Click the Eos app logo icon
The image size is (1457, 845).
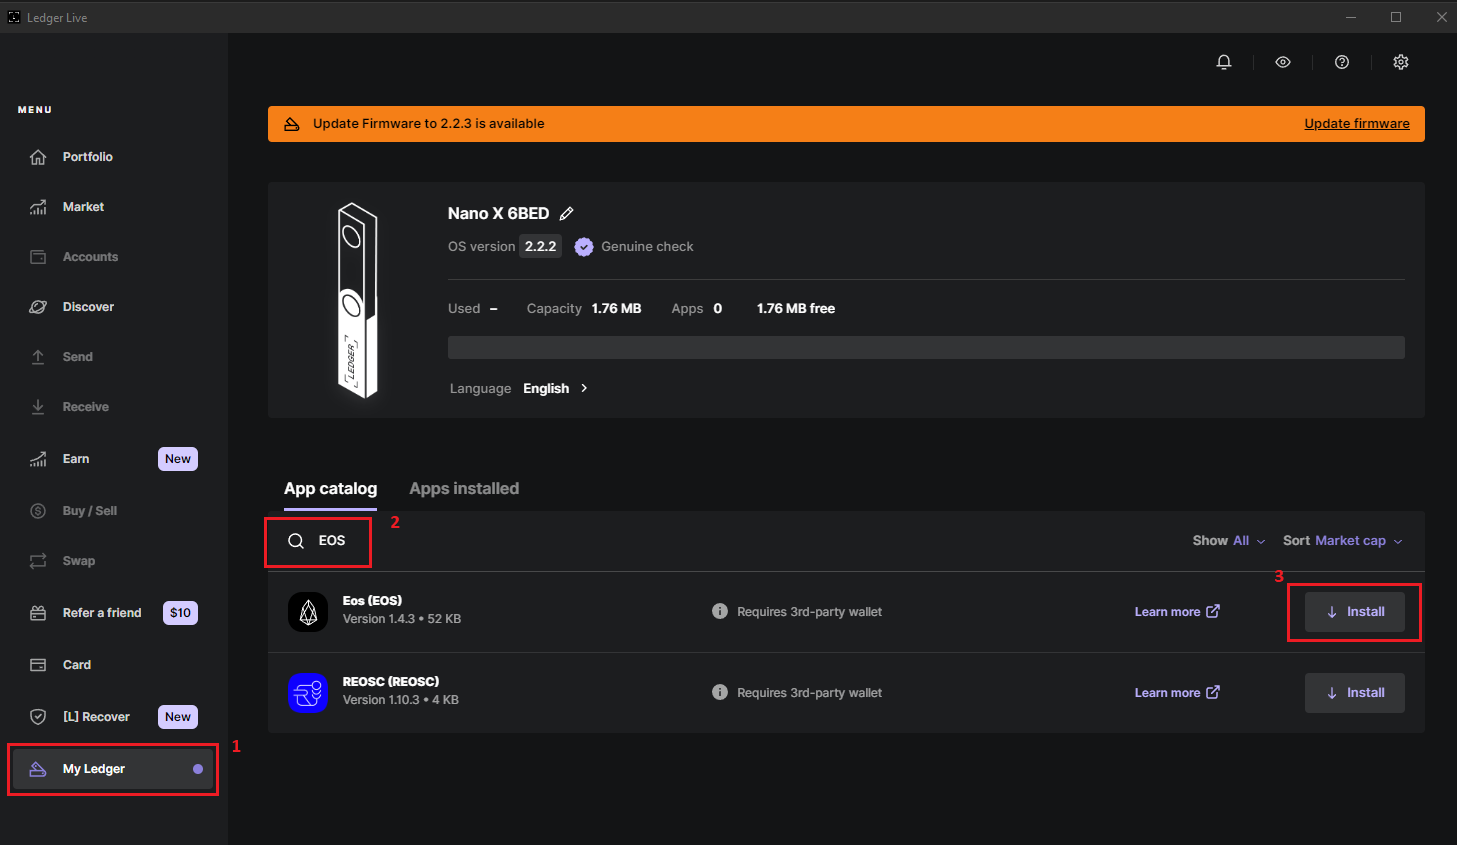[x=308, y=612]
